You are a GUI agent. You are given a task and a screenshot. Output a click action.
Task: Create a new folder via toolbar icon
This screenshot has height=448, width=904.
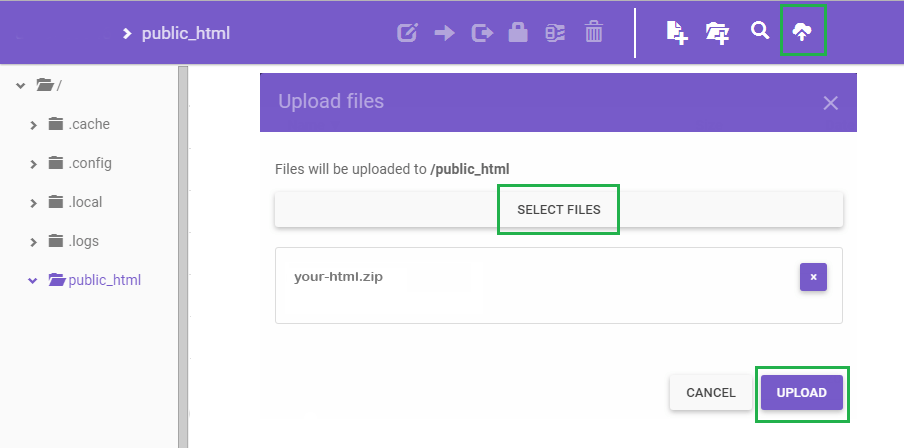click(717, 33)
